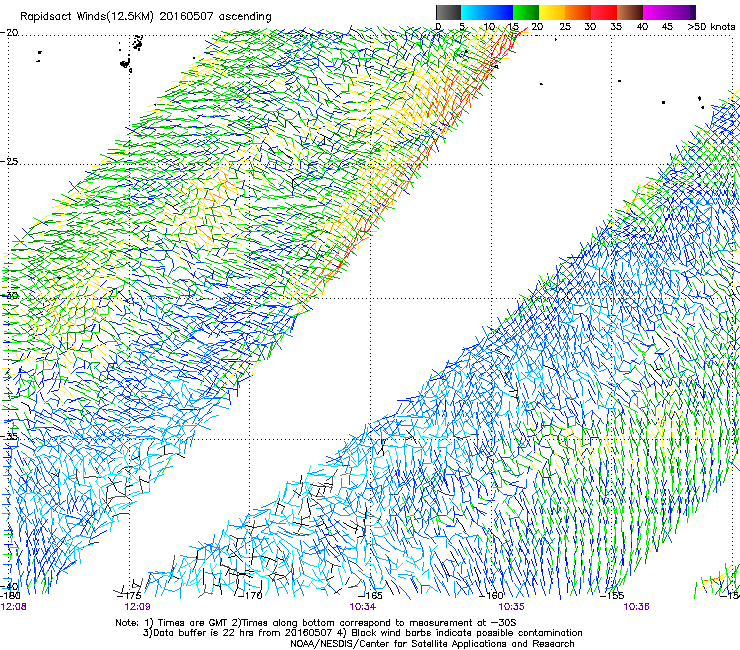Click the blue 5-15 knots color segment

coord(487,12)
